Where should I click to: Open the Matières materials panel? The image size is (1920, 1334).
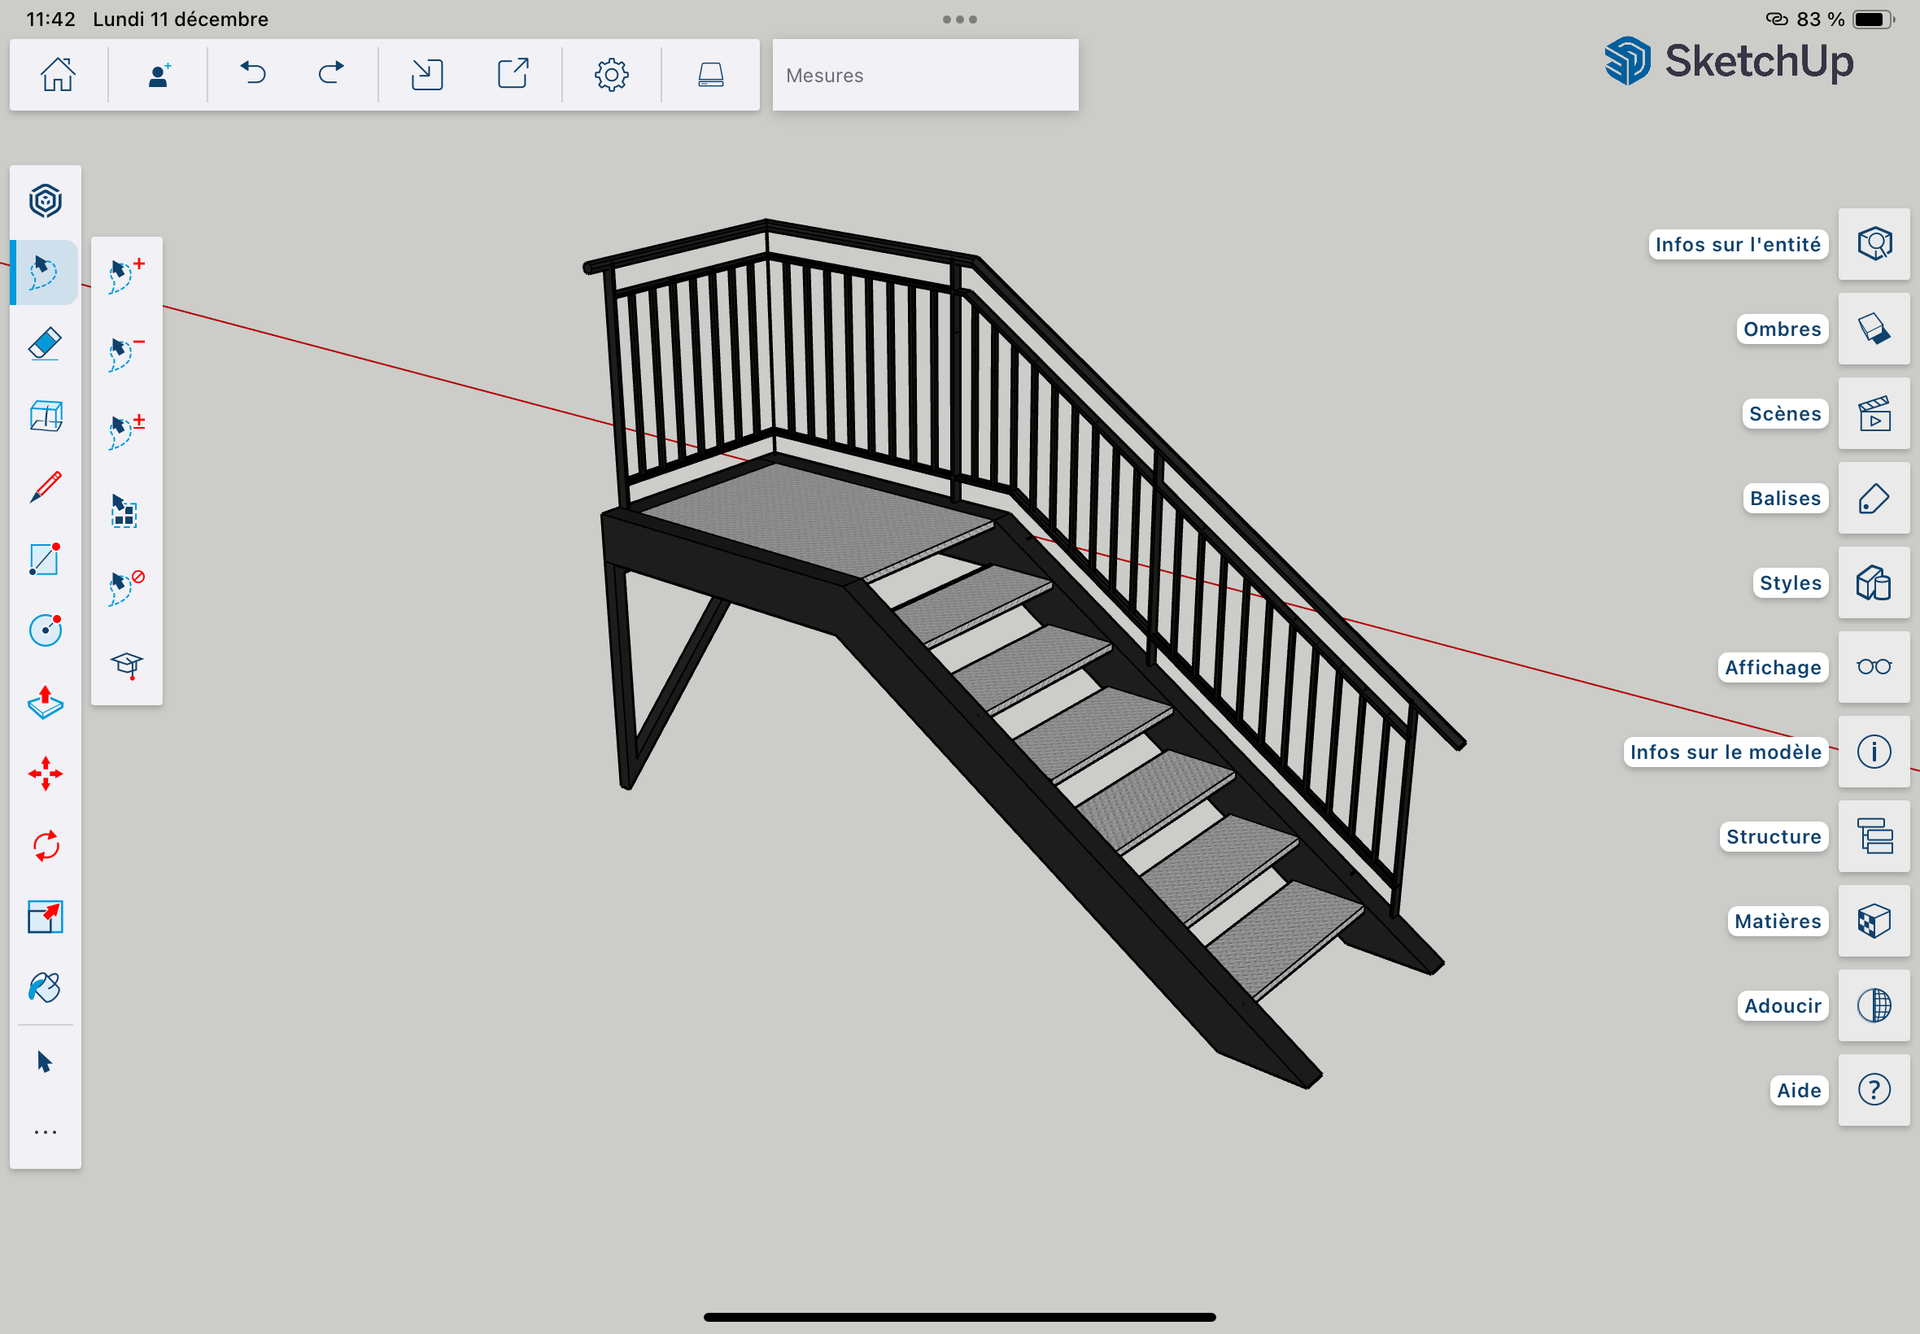(1873, 921)
